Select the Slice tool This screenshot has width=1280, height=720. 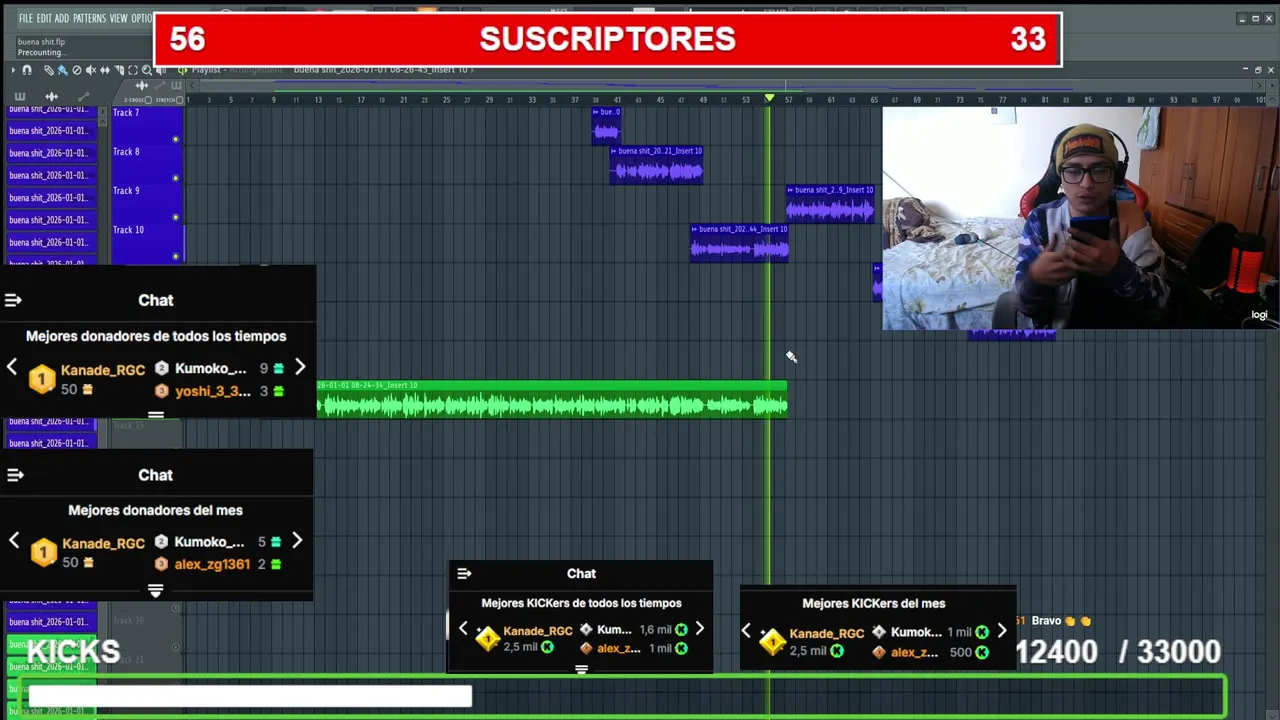click(119, 70)
